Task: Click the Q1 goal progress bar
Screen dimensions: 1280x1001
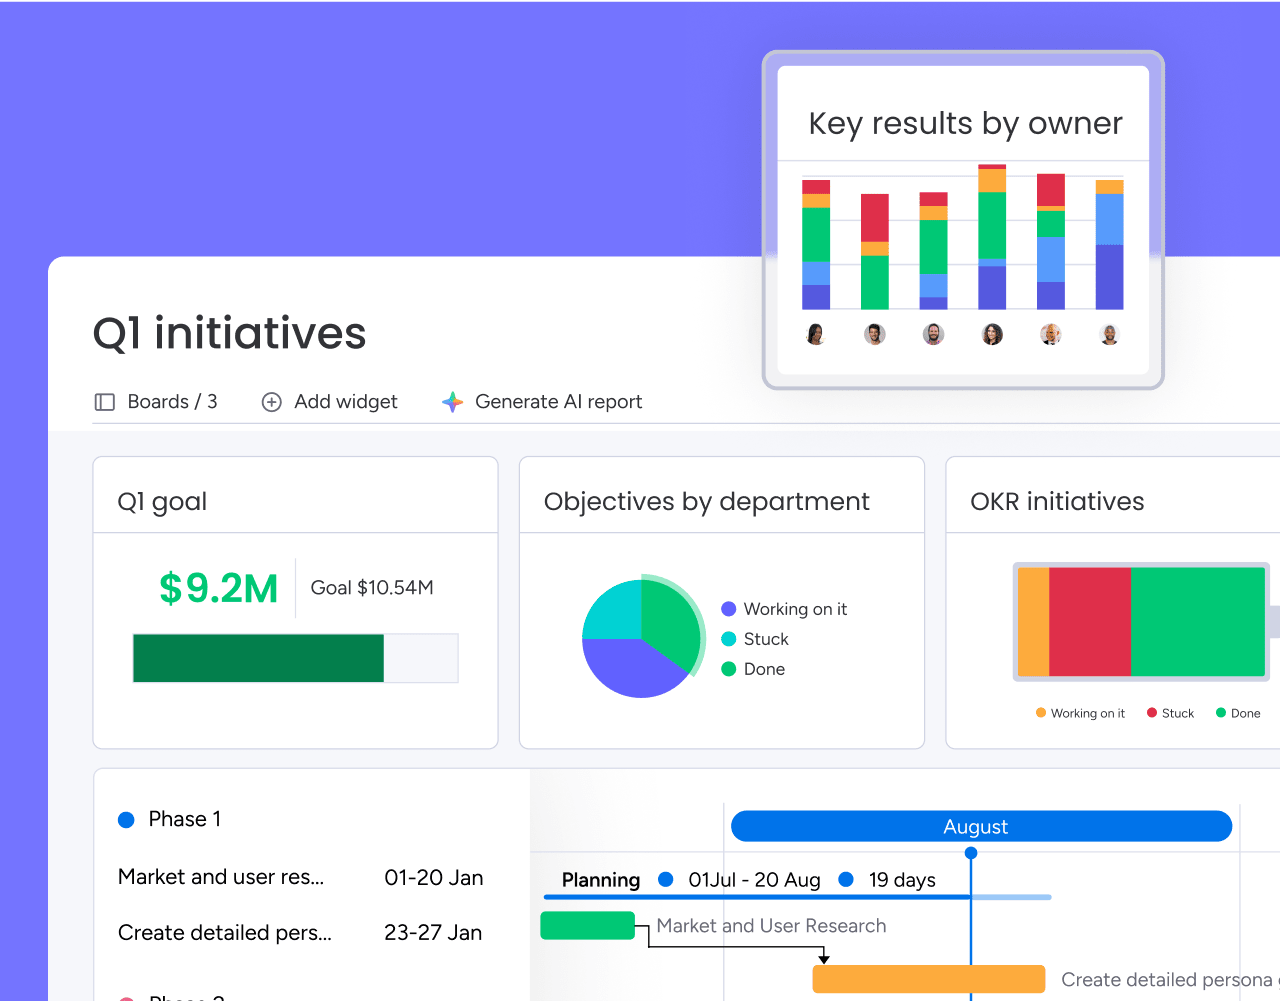Action: click(x=296, y=658)
